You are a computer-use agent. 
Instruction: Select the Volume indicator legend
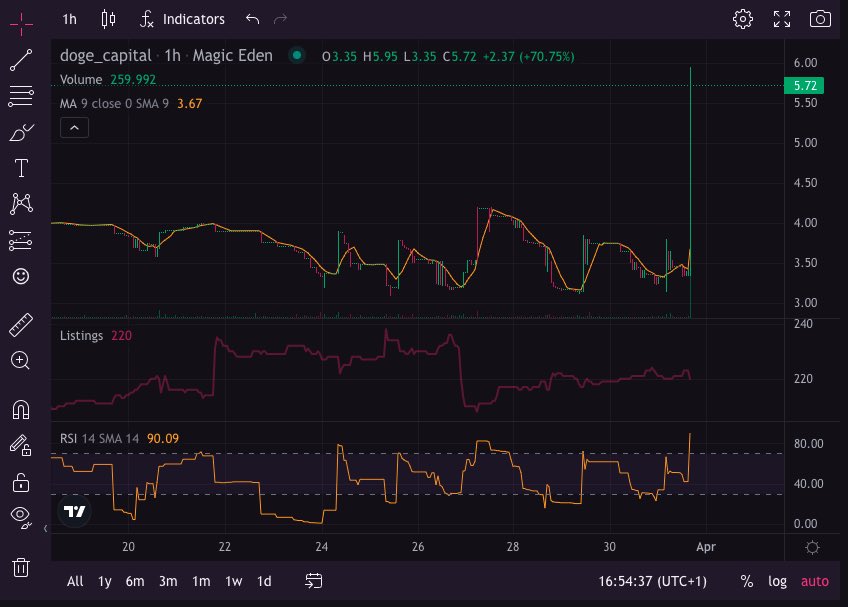coord(81,80)
